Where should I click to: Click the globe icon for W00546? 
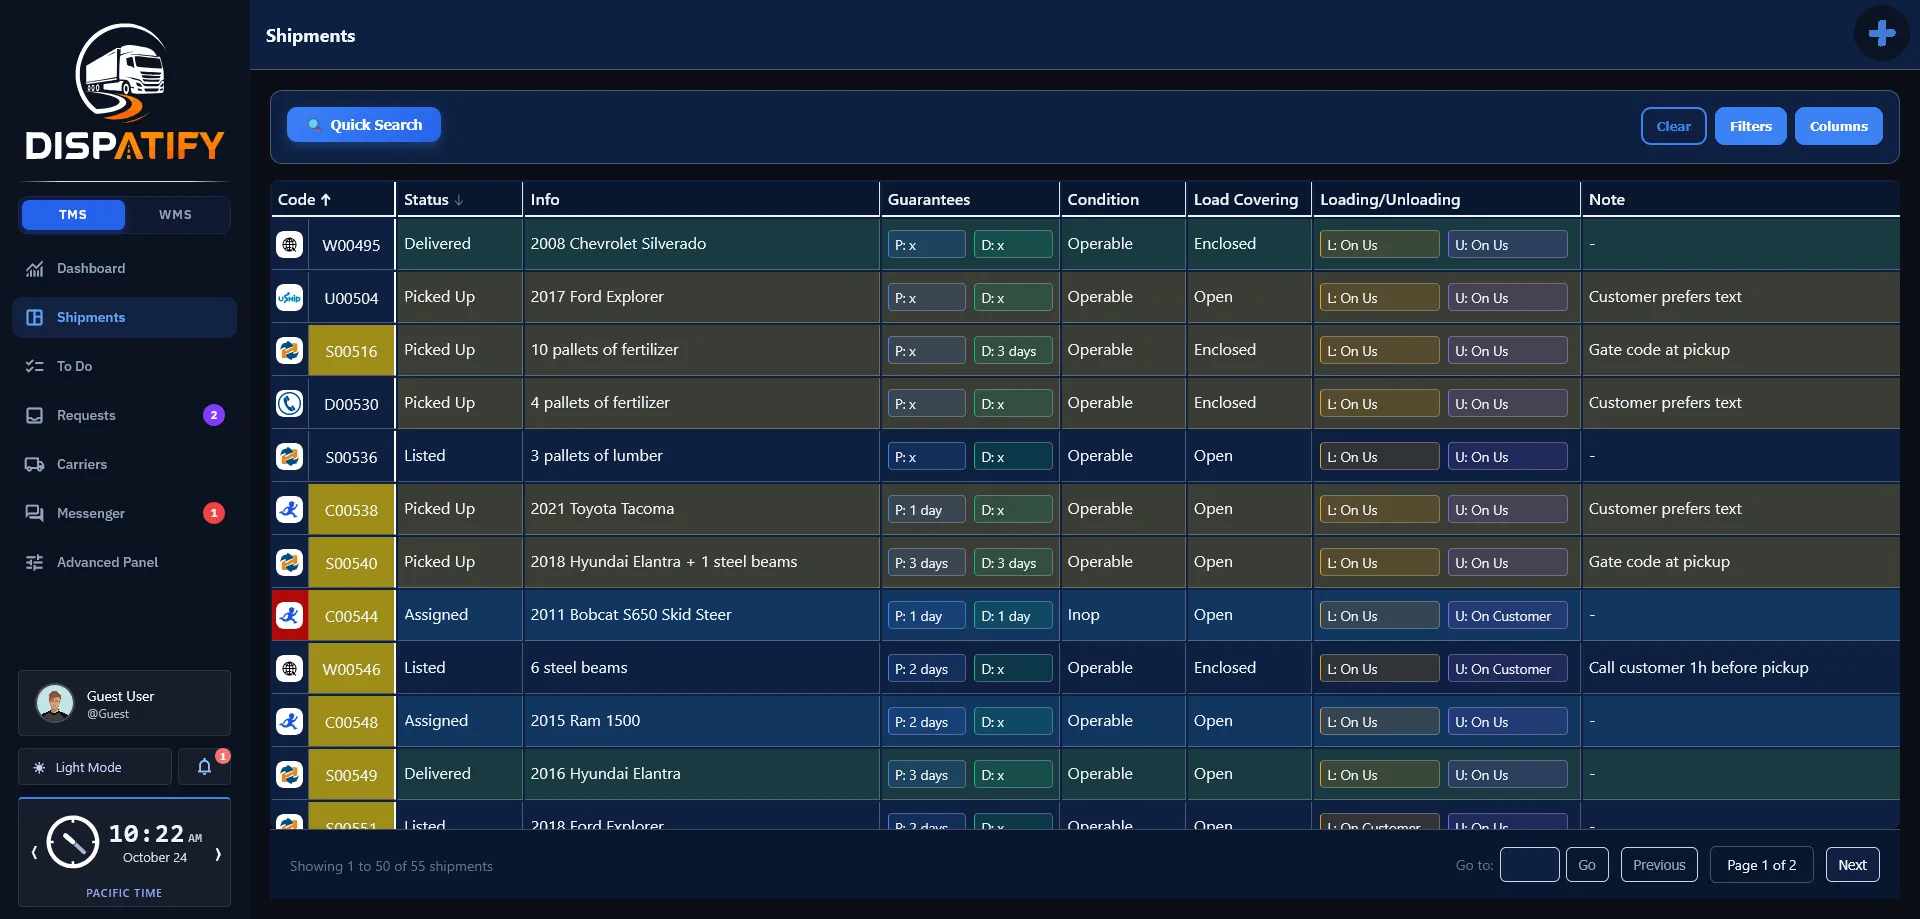[290, 669]
